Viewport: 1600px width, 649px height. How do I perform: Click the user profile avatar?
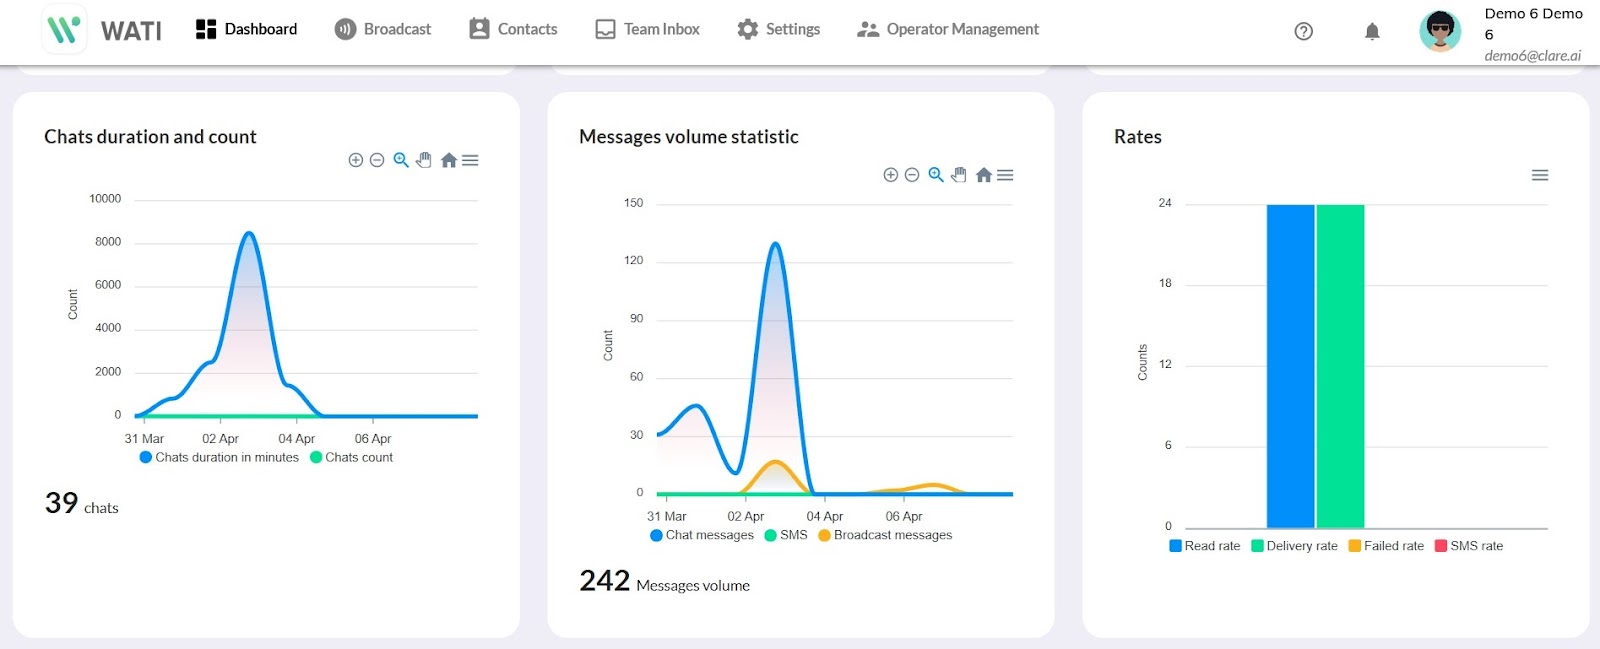coord(1440,31)
